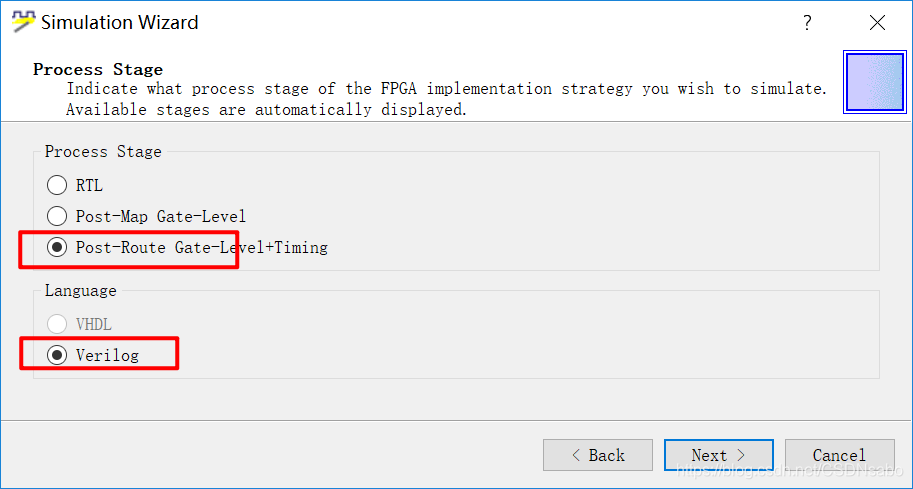
Task: Click the right chevron on Next button
Action: pyautogui.click(x=741, y=455)
